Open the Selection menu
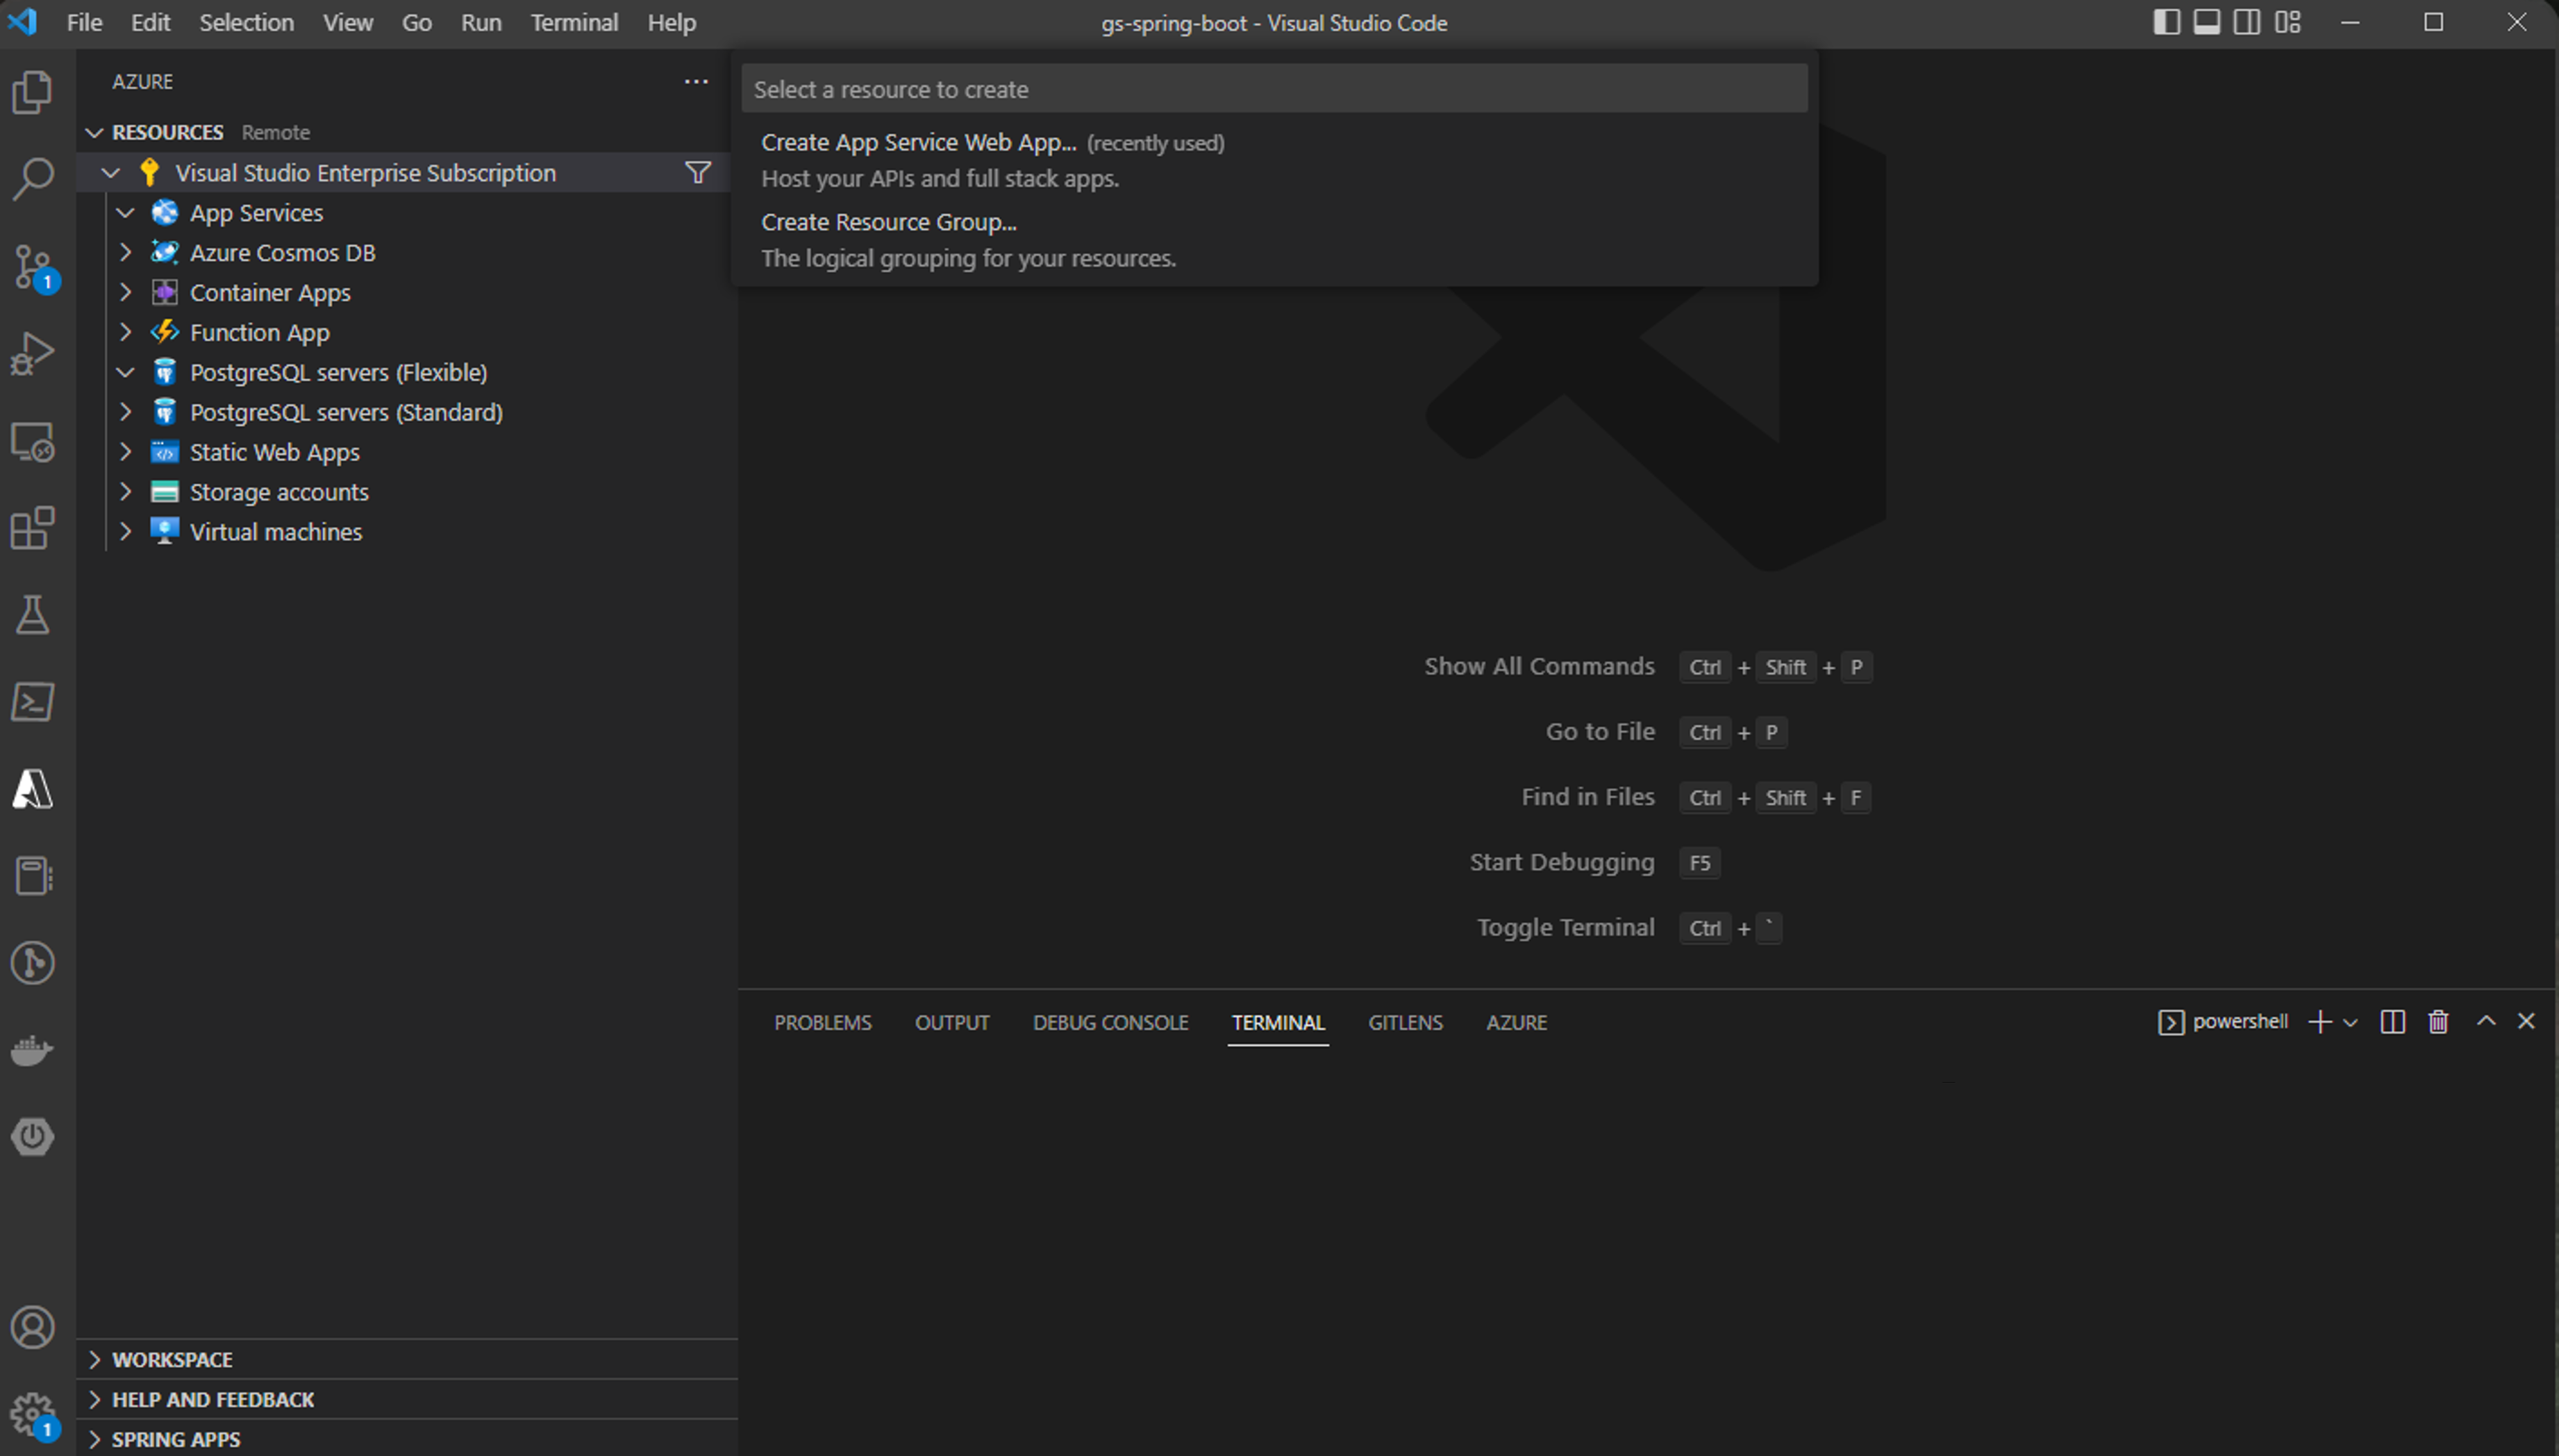Viewport: 2559px width, 1456px height. tap(246, 22)
